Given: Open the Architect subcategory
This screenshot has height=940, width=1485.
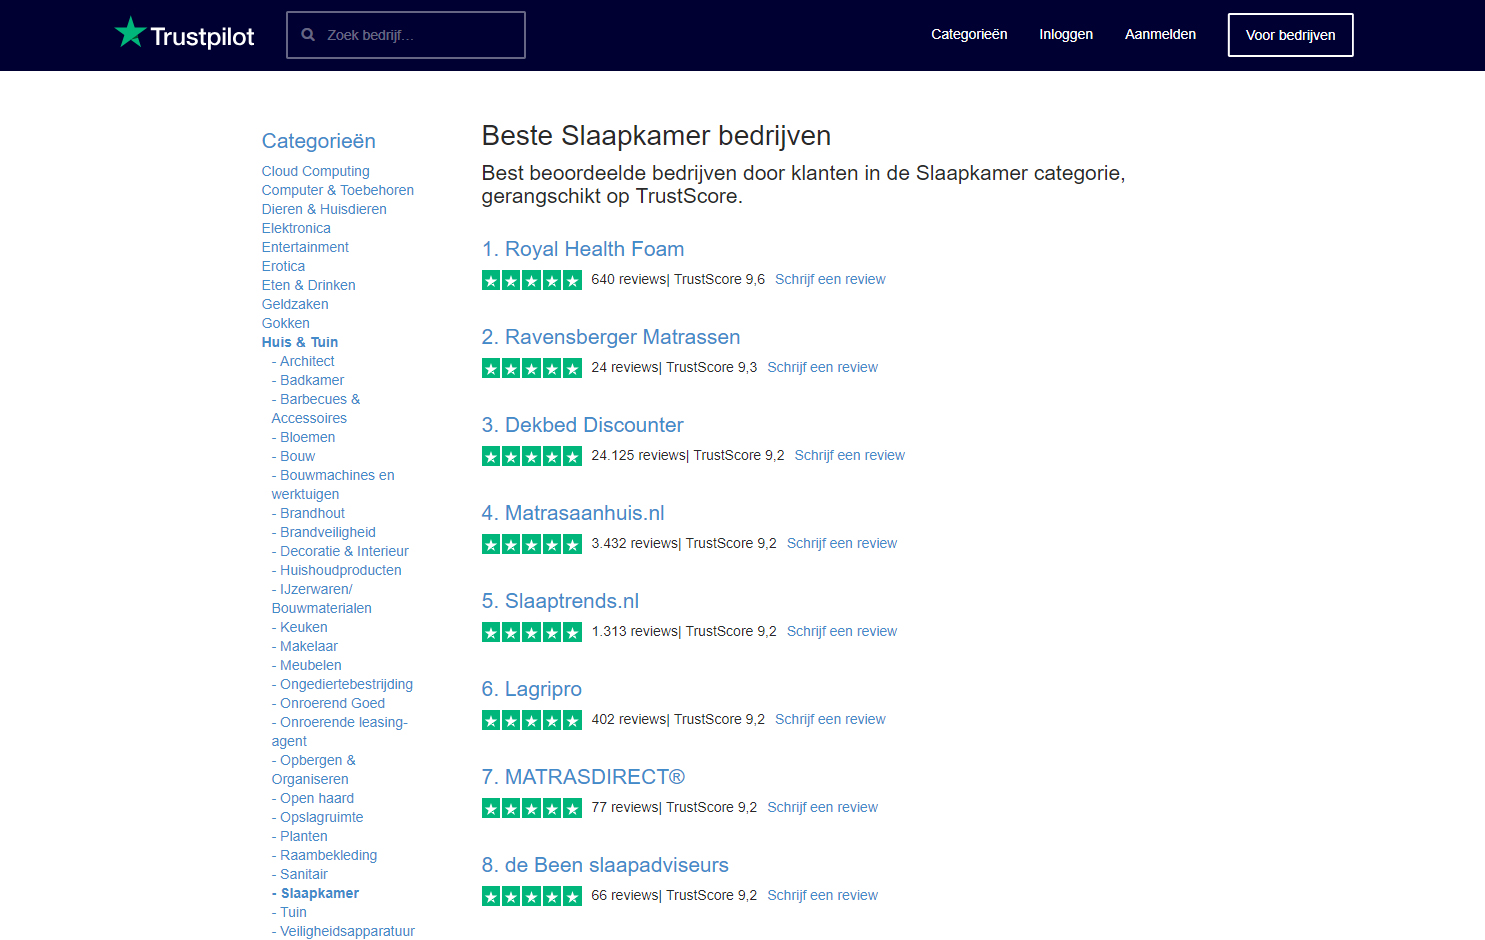Looking at the screenshot, I should (303, 361).
